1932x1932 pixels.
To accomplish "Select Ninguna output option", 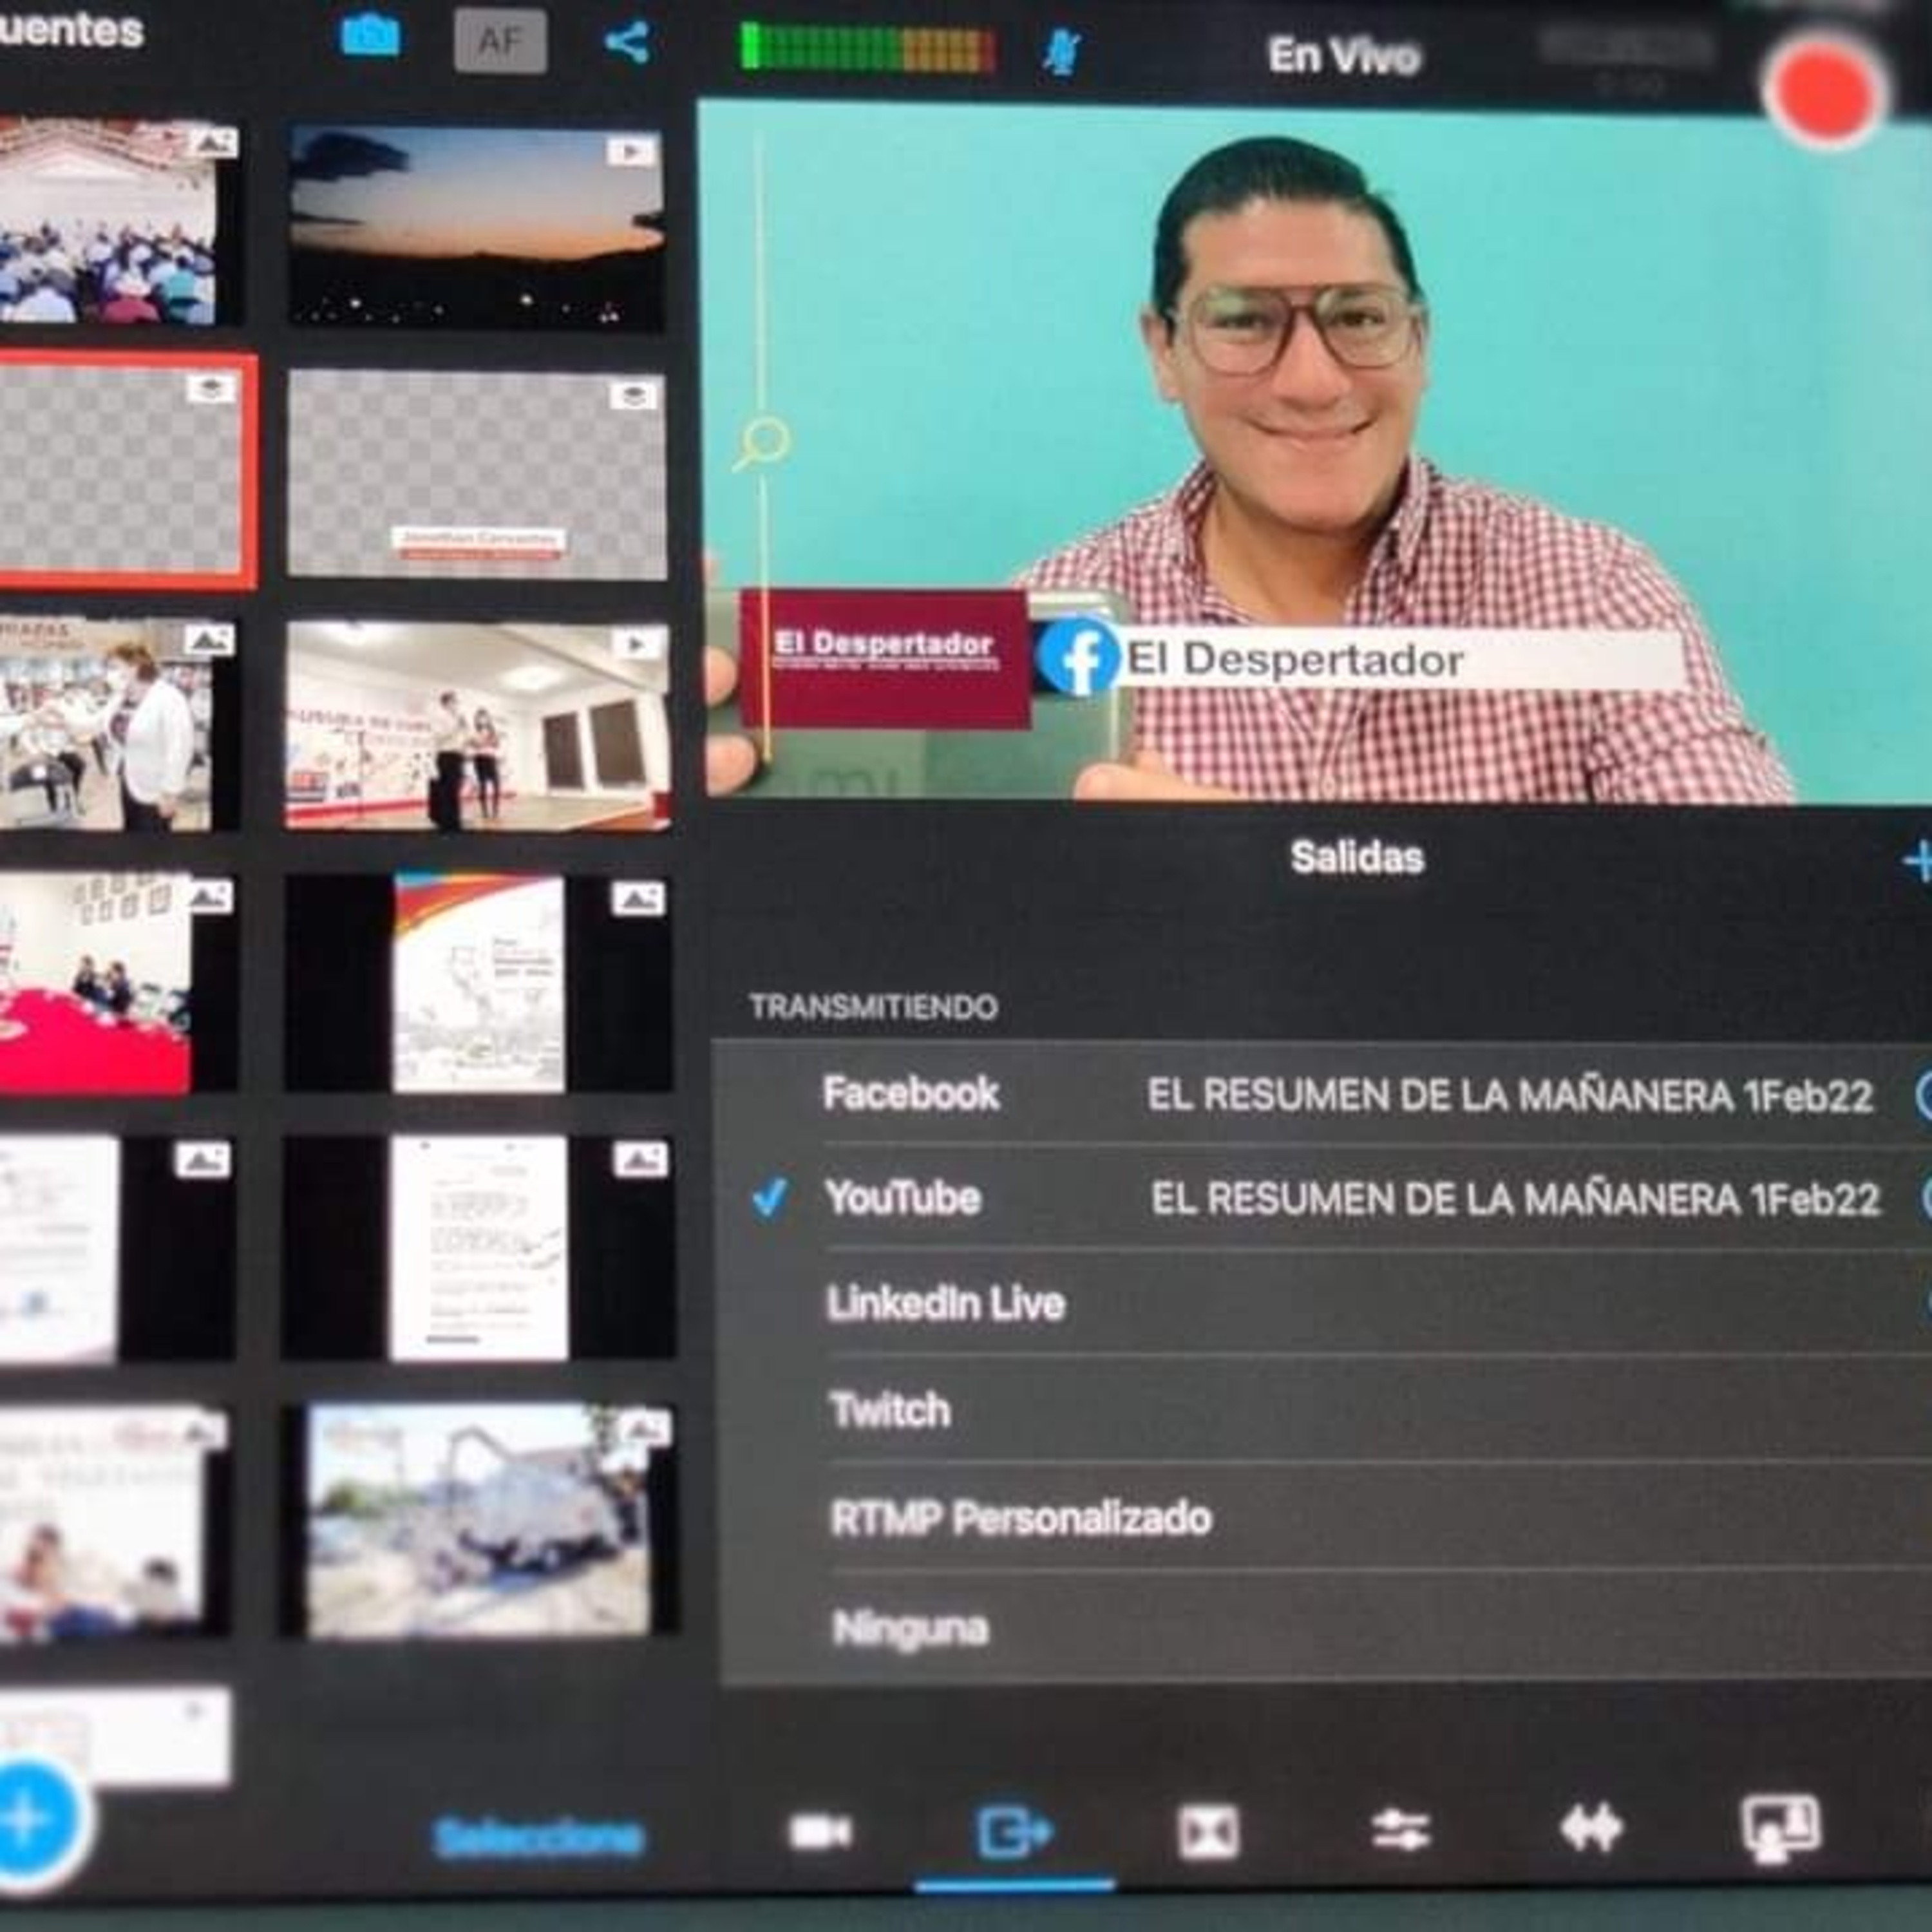I will click(x=1326, y=1628).
